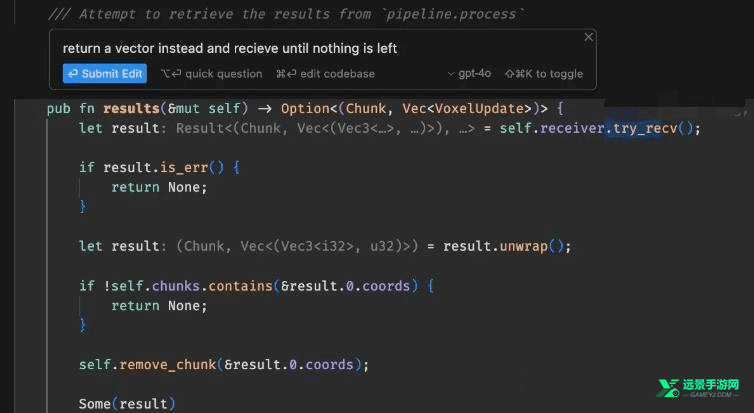Click the enter icon on Submit Edit

point(71,73)
